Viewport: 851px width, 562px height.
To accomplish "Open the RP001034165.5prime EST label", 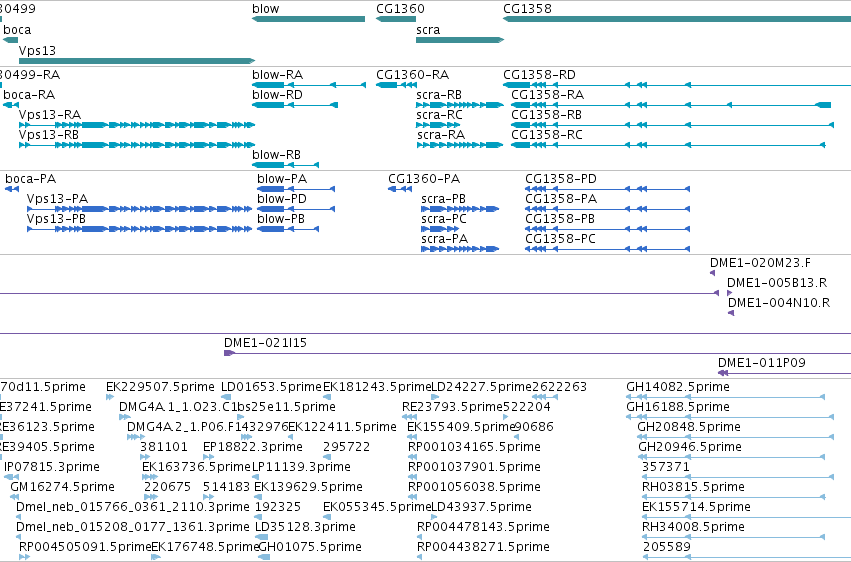I will pyautogui.click(x=474, y=448).
